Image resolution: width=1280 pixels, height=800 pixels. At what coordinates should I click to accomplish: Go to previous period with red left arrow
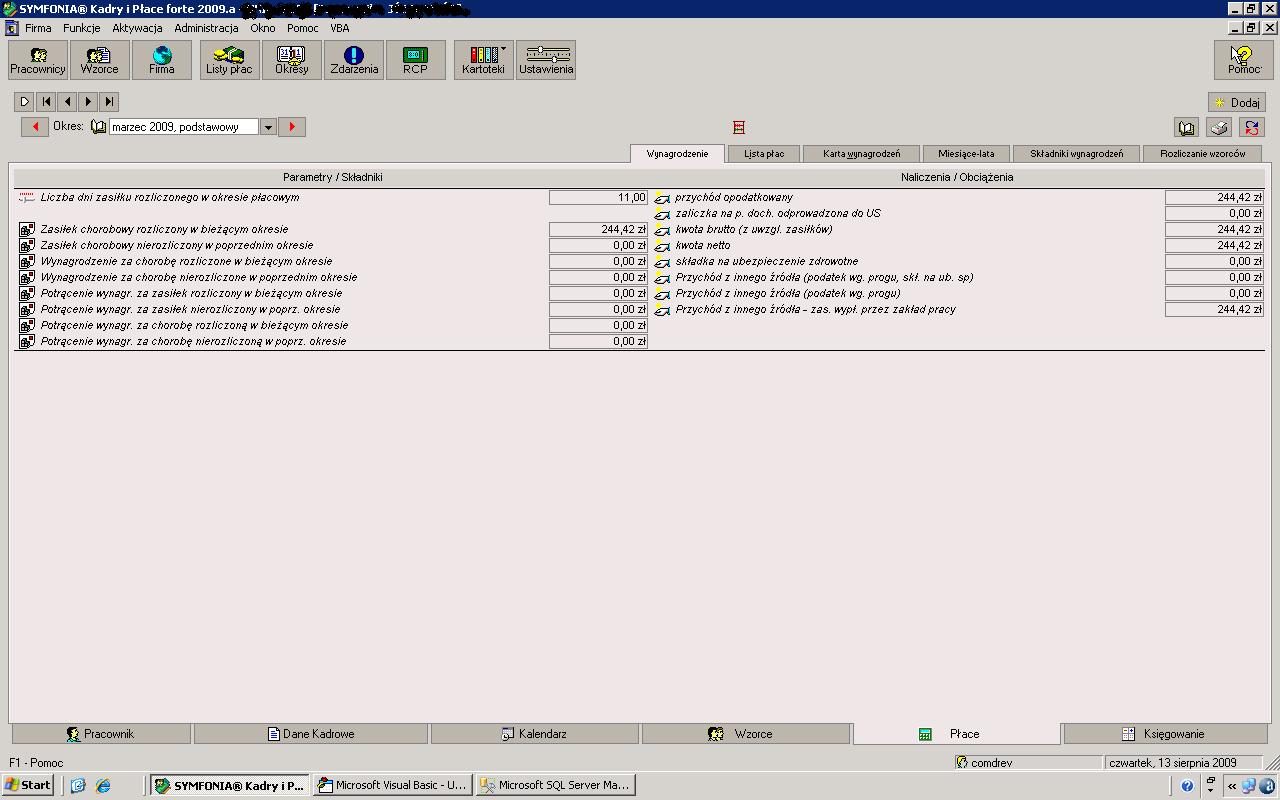pyautogui.click(x=35, y=127)
